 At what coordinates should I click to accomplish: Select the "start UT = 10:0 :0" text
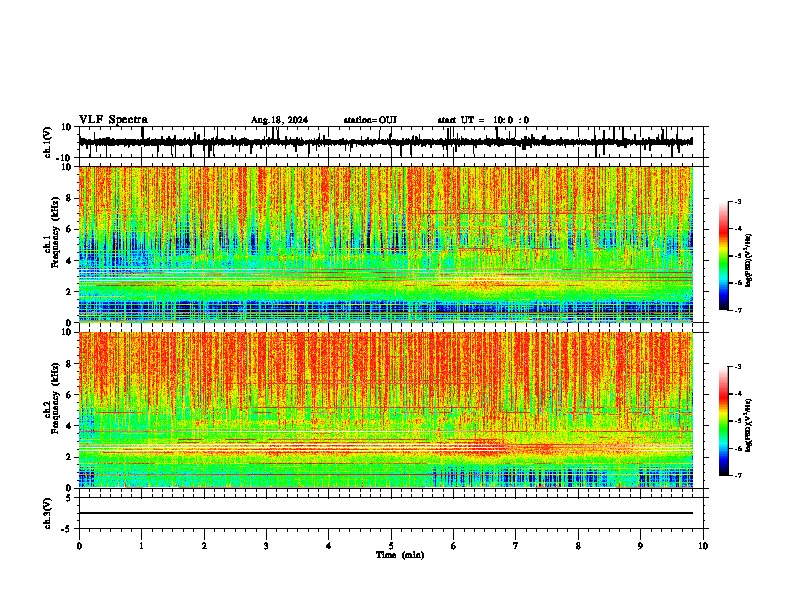[x=483, y=120]
